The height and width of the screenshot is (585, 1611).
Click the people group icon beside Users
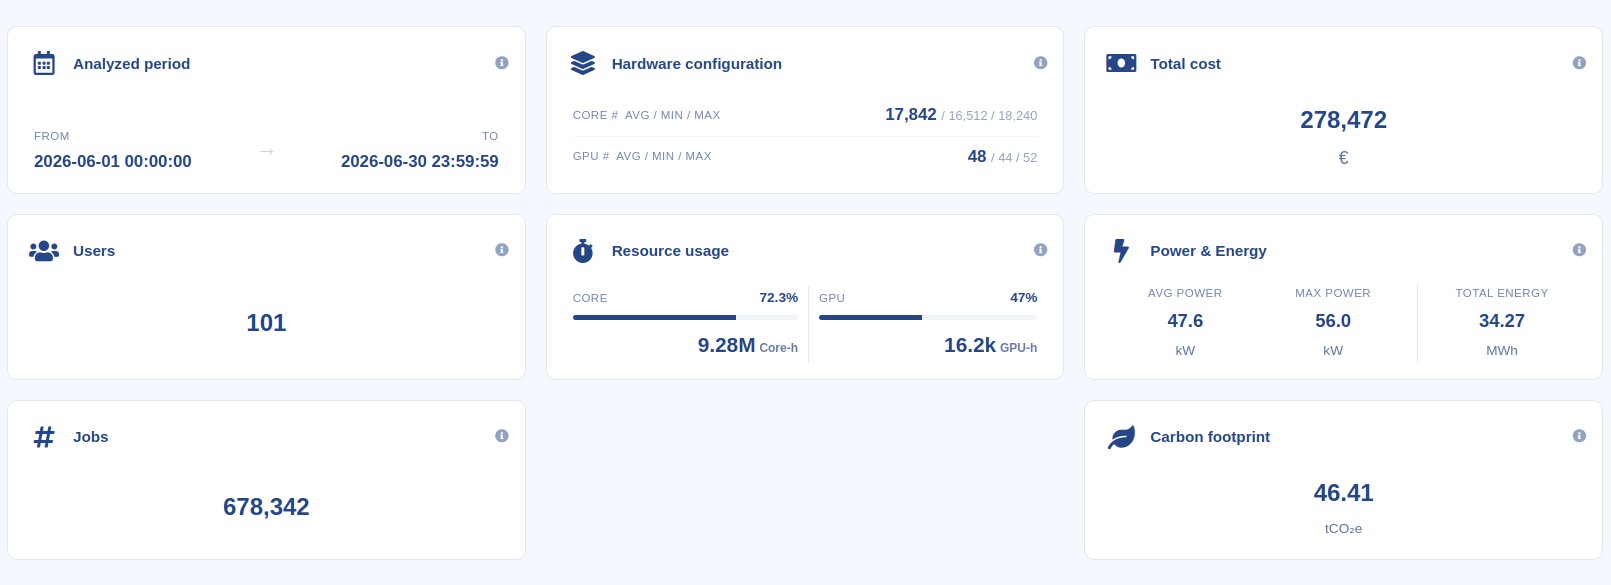click(44, 251)
